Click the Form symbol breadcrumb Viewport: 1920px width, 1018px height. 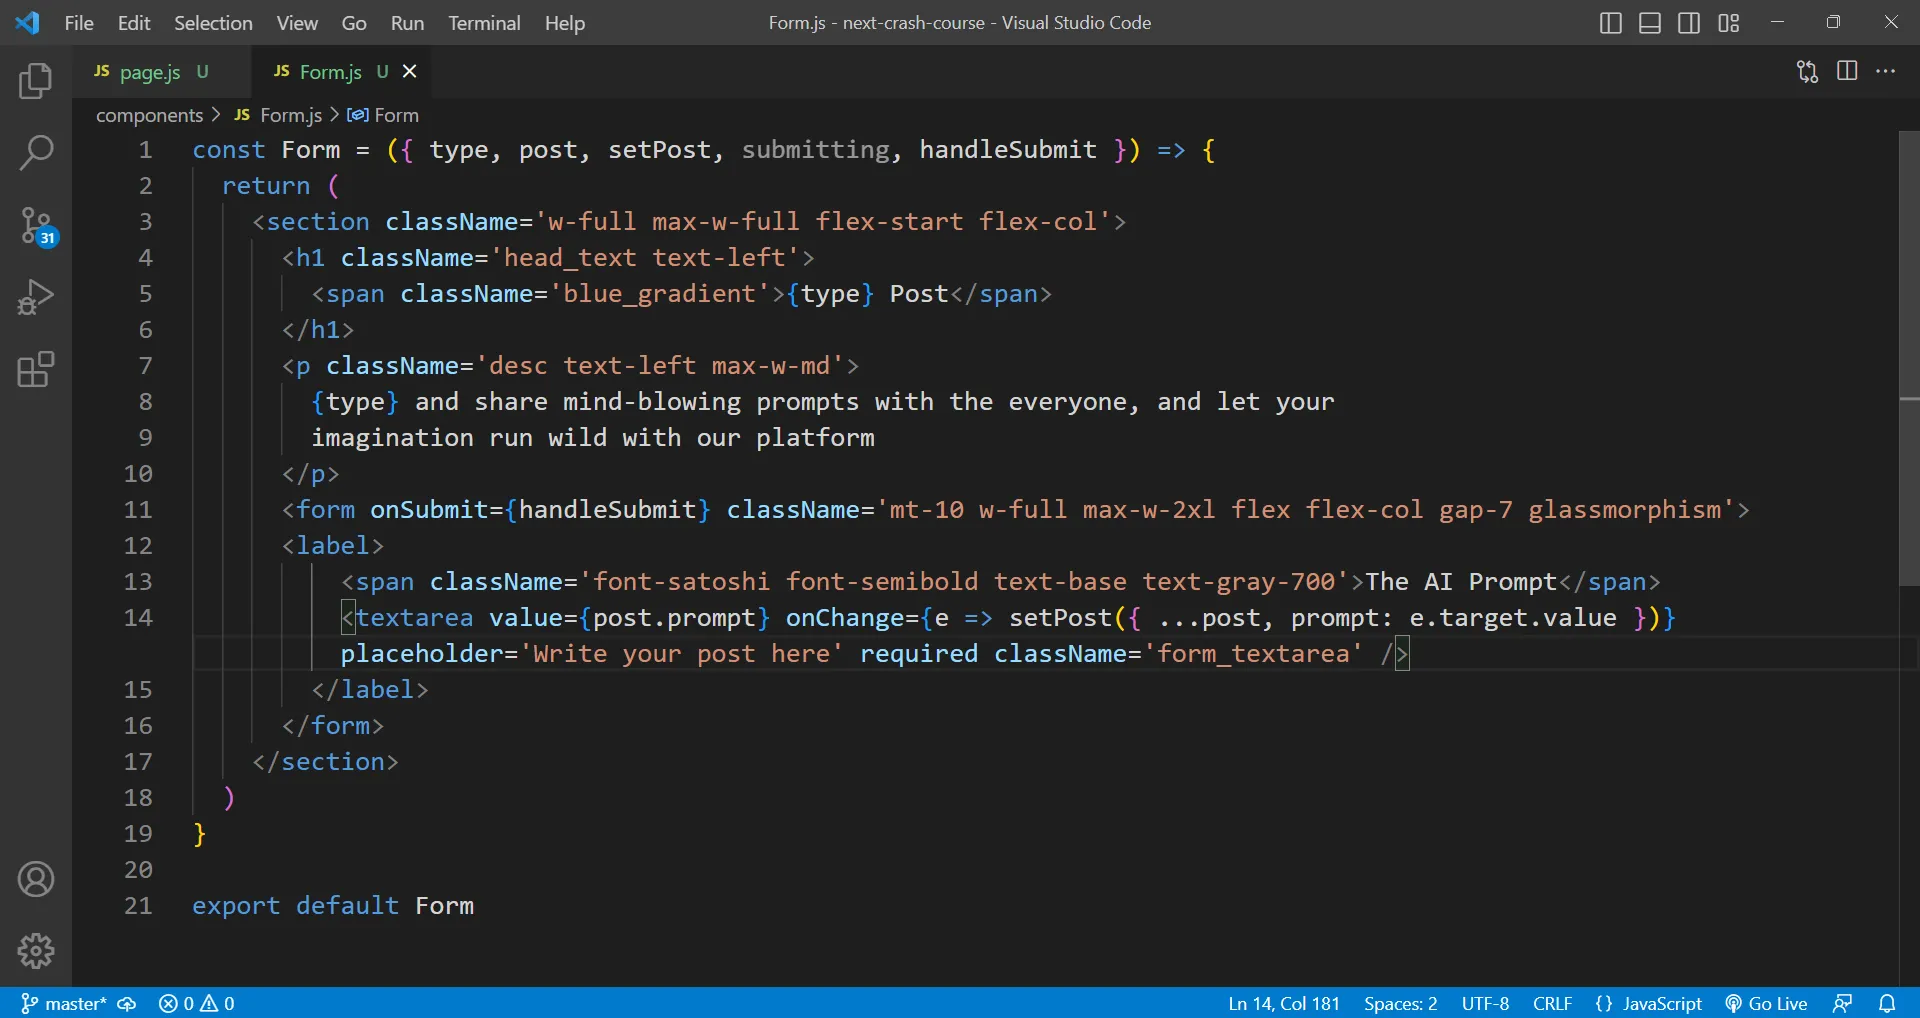tap(383, 115)
